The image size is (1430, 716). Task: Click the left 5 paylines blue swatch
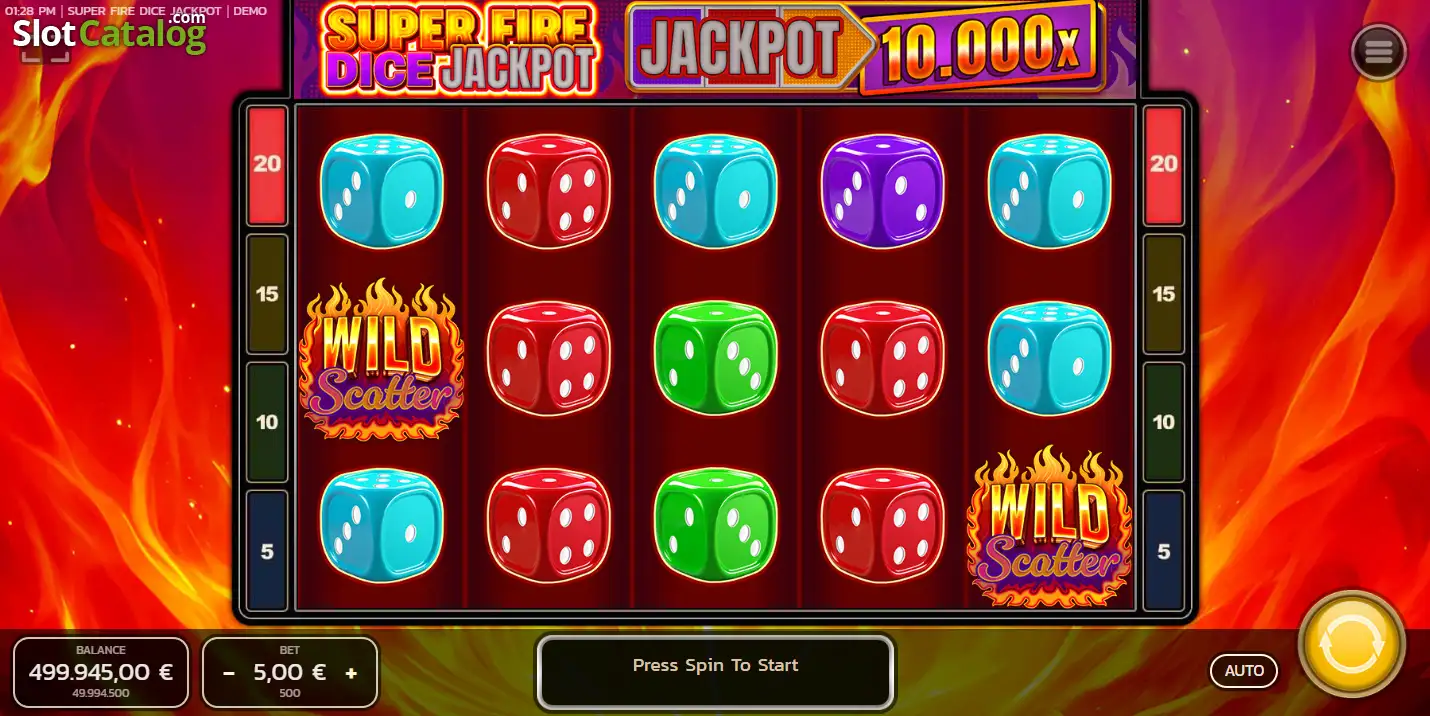click(x=267, y=550)
